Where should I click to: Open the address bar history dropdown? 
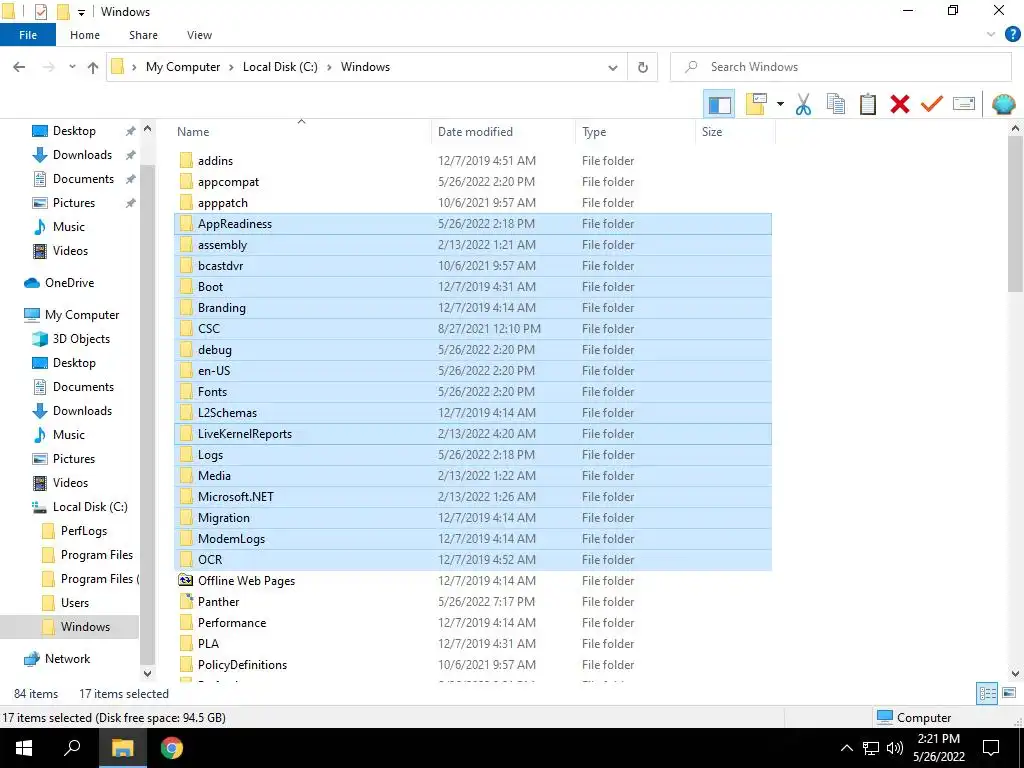click(x=613, y=67)
